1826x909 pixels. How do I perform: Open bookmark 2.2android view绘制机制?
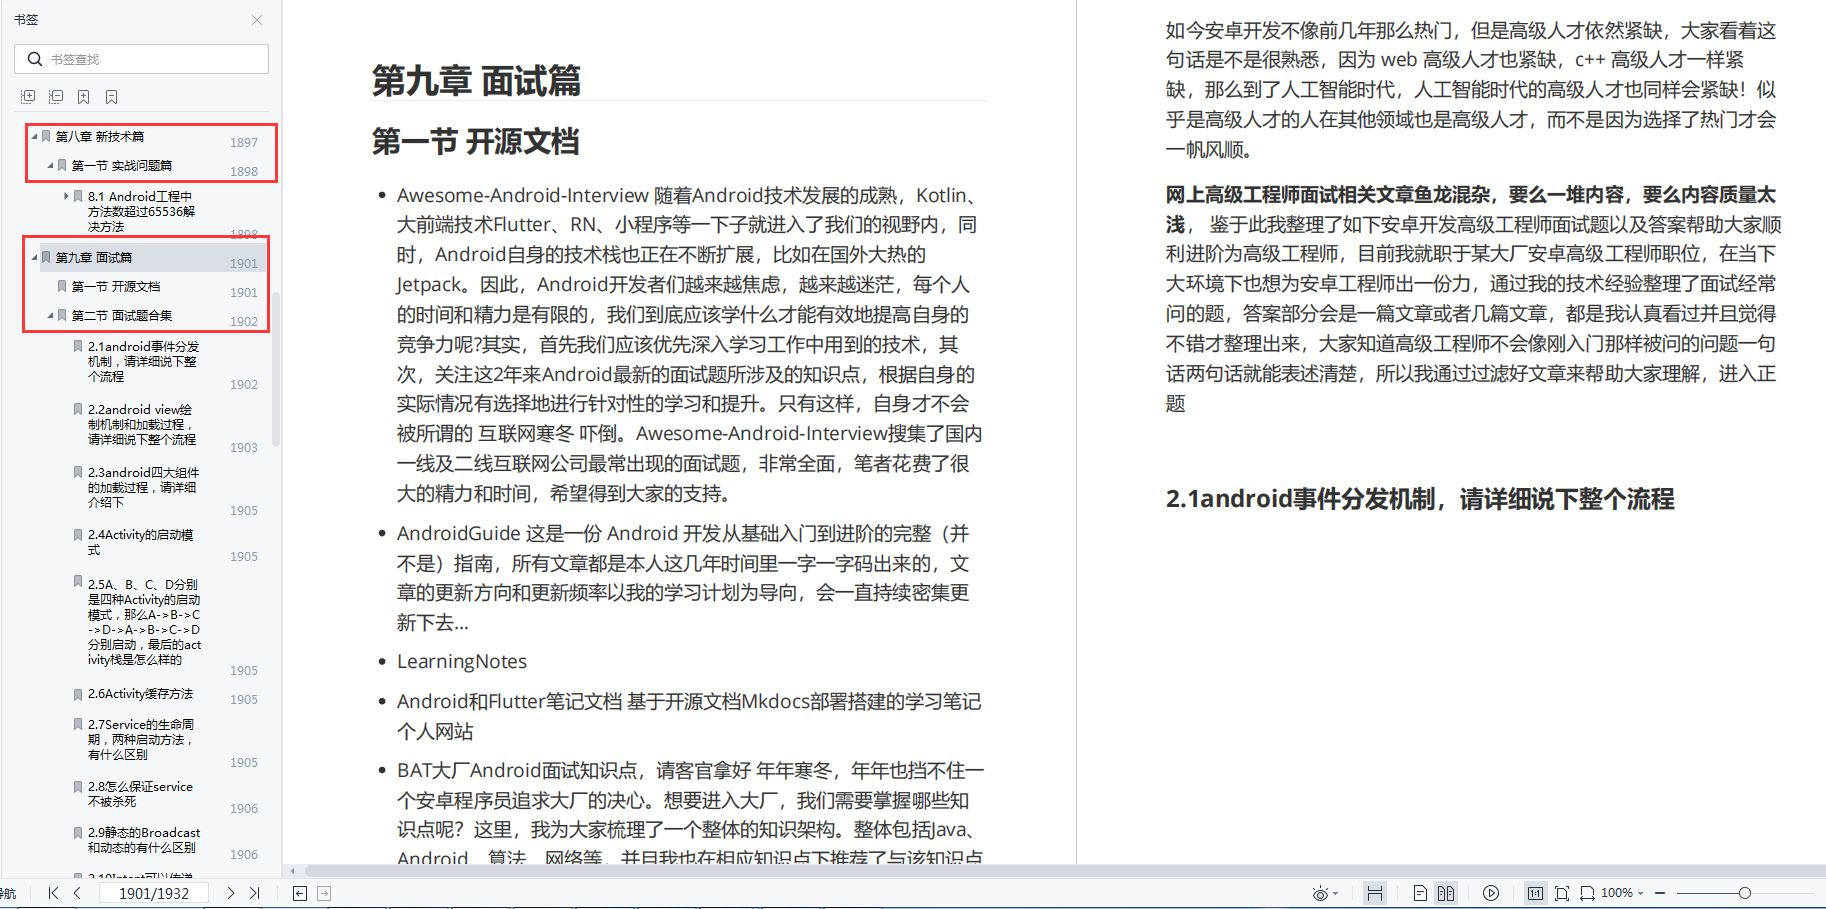point(141,424)
